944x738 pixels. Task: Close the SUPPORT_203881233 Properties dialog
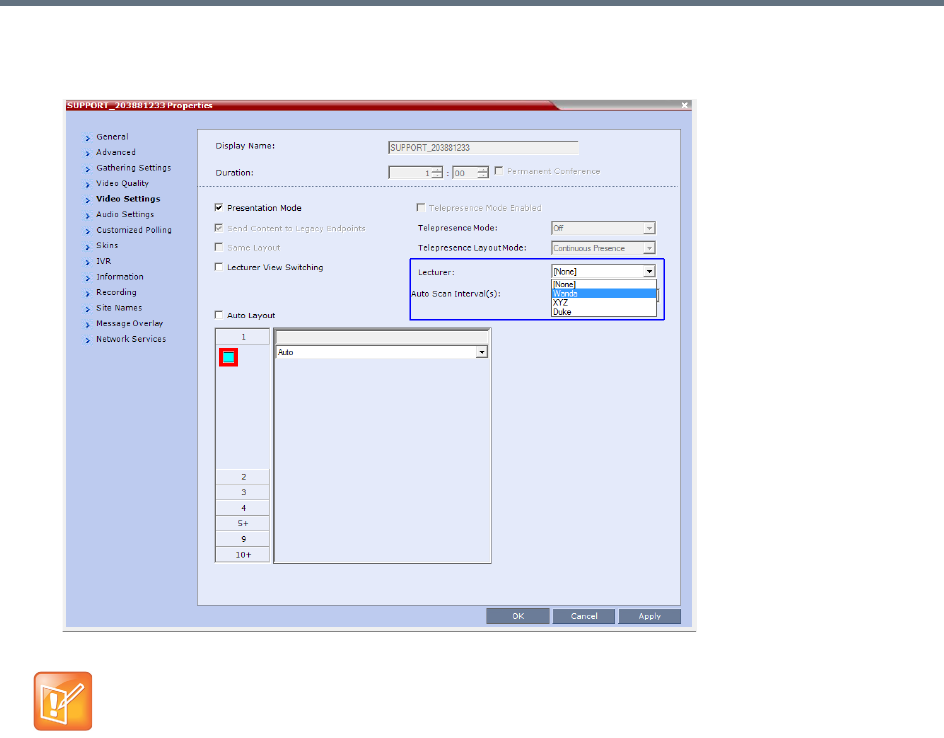pos(685,105)
